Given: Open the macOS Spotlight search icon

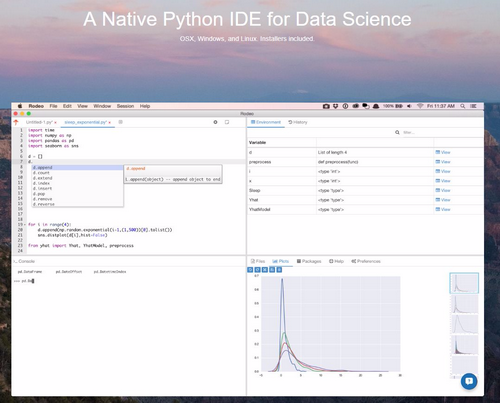Looking at the screenshot, I should pyautogui.click(x=463, y=106).
